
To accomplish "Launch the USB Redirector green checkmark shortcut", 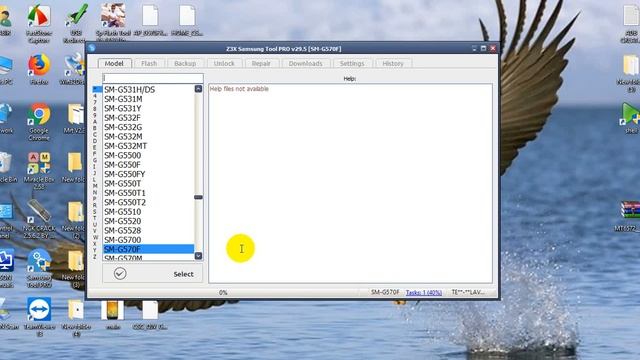I will (76, 23).
